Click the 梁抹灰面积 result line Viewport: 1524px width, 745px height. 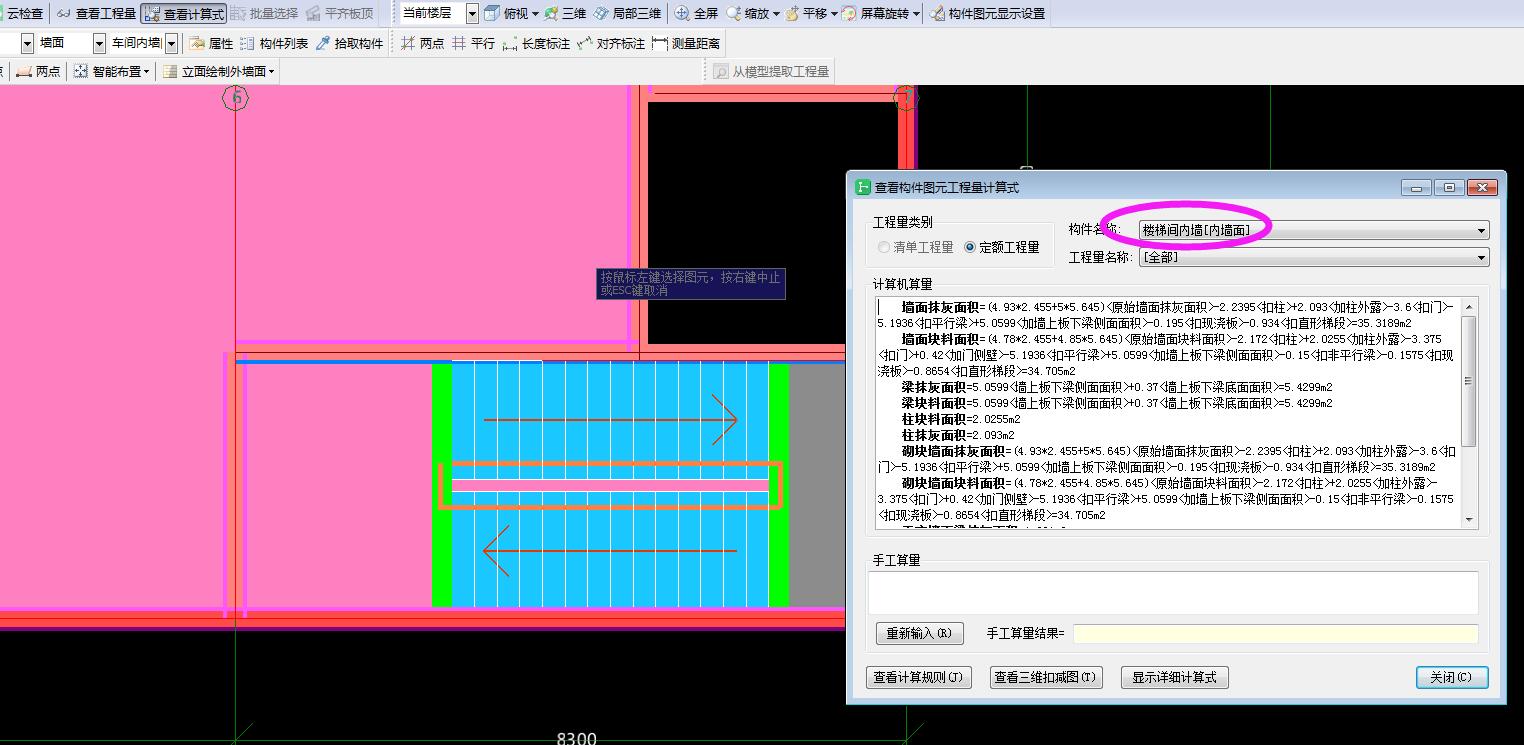pos(1116,387)
